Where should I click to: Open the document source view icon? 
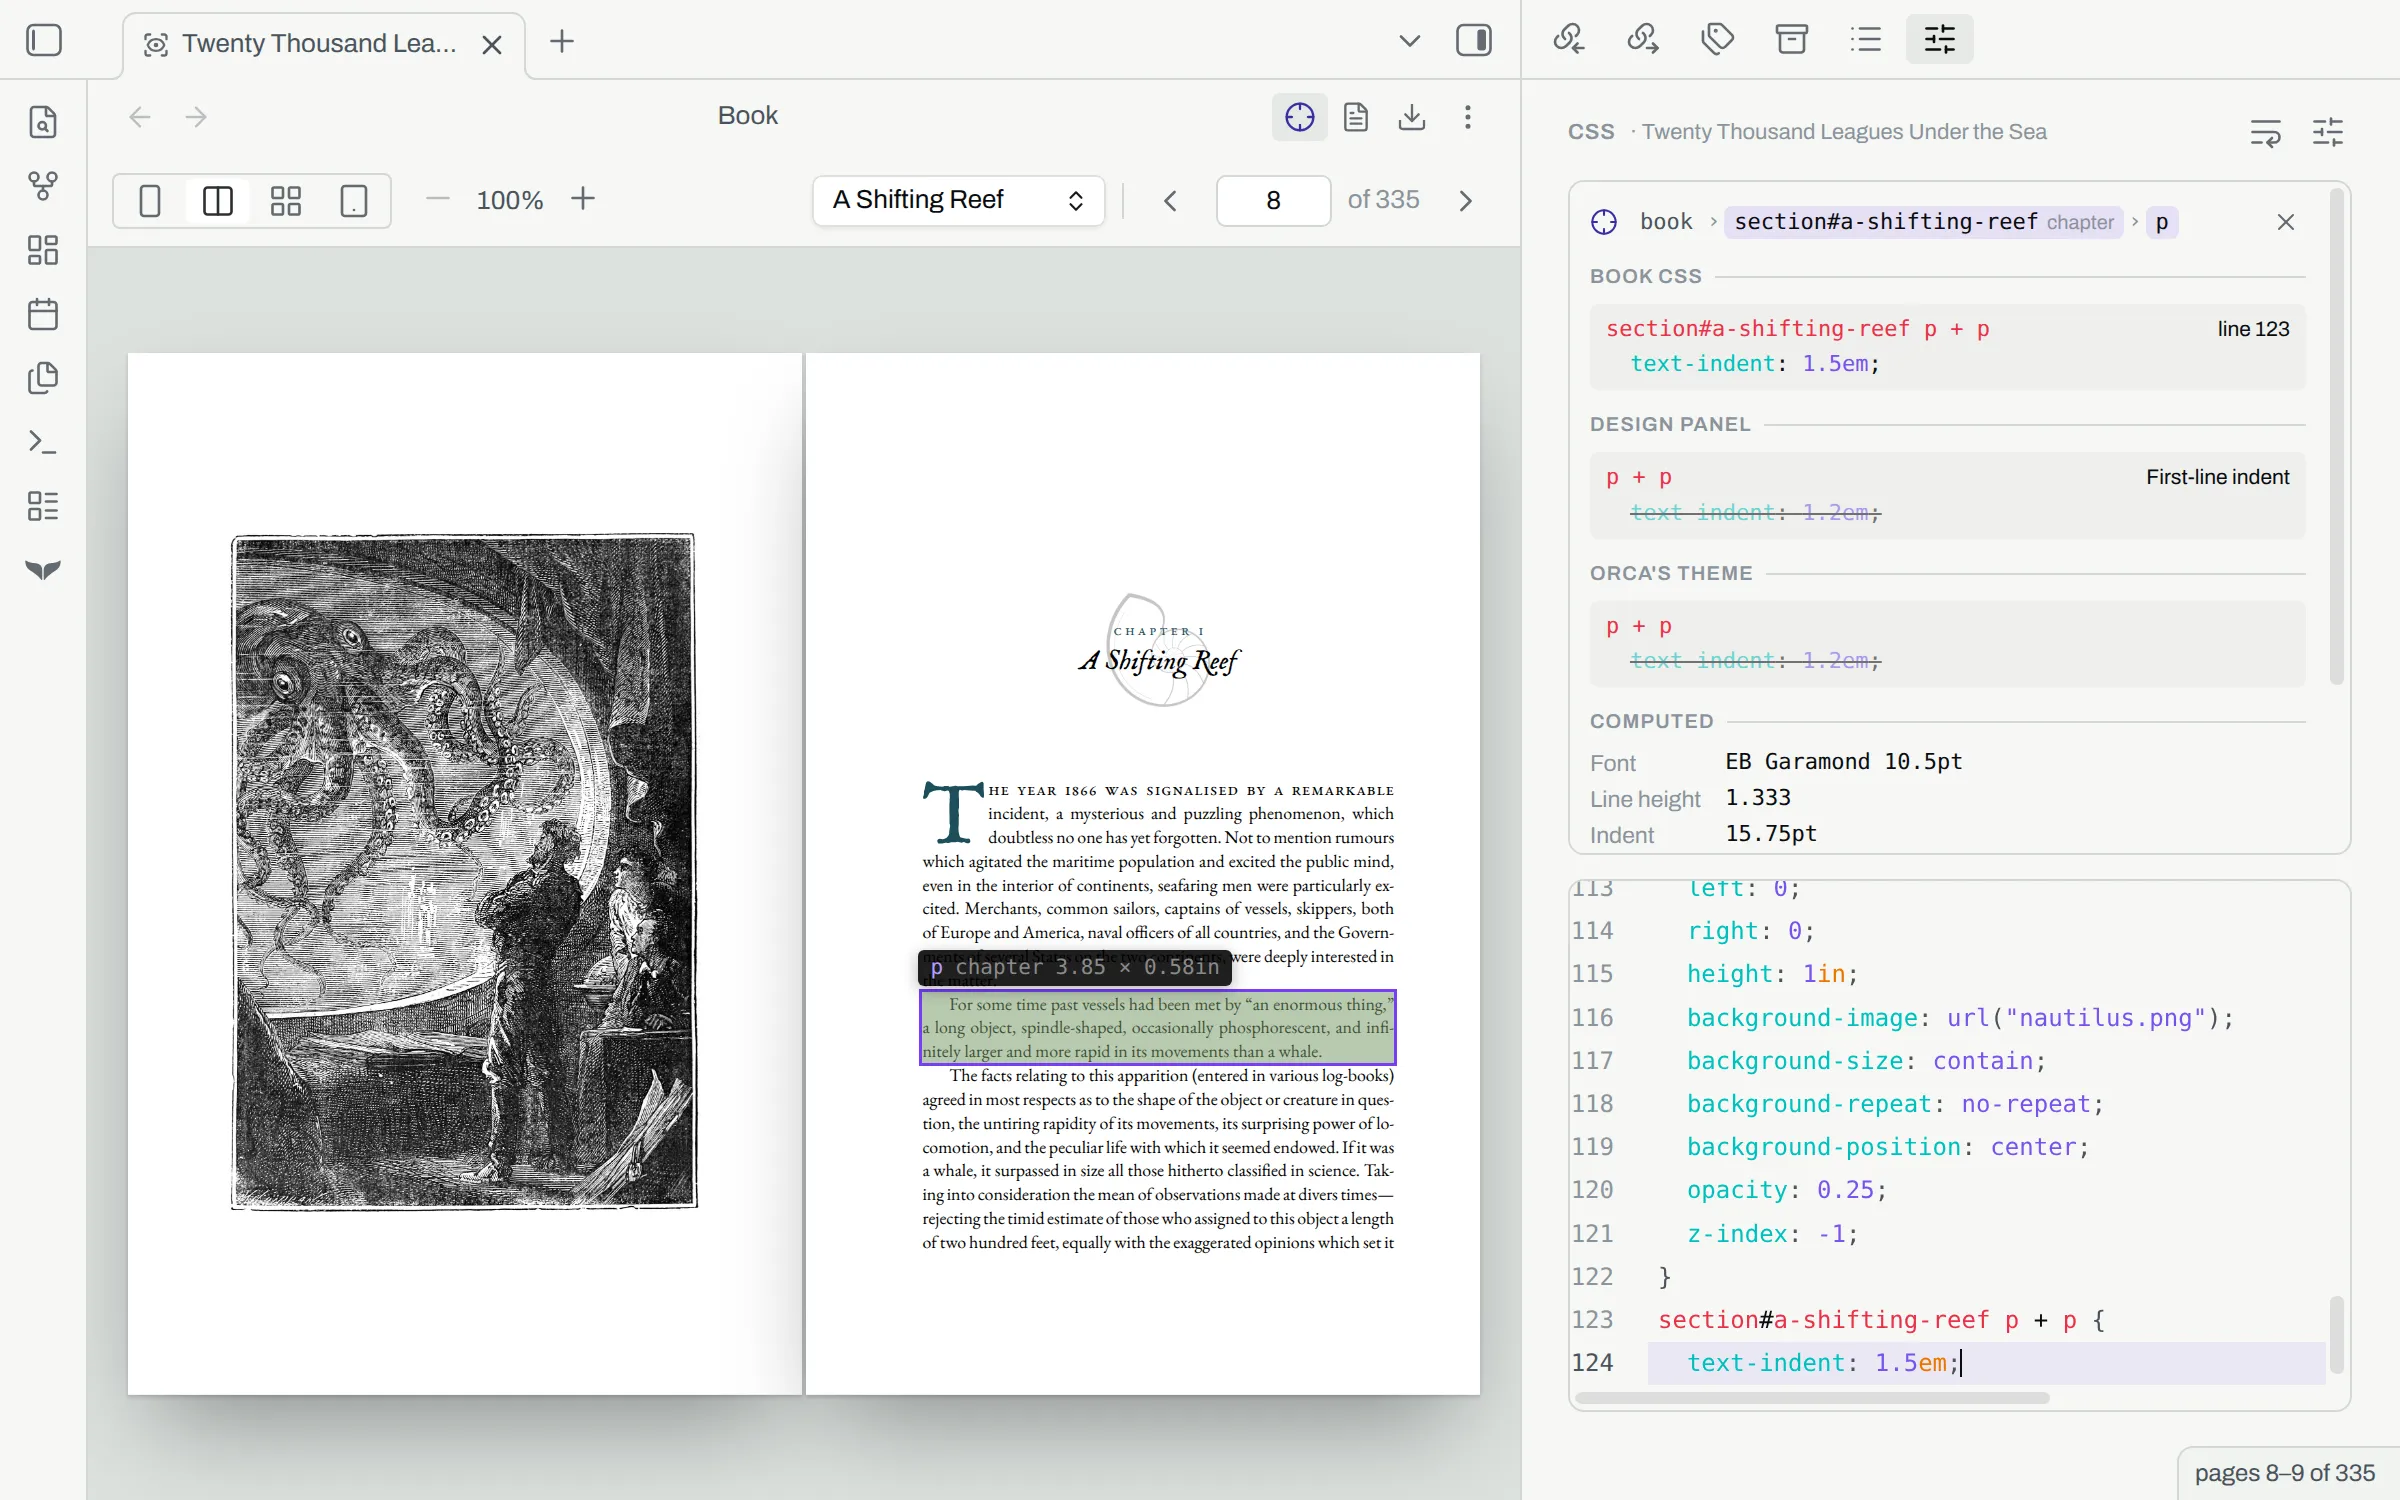[1356, 117]
